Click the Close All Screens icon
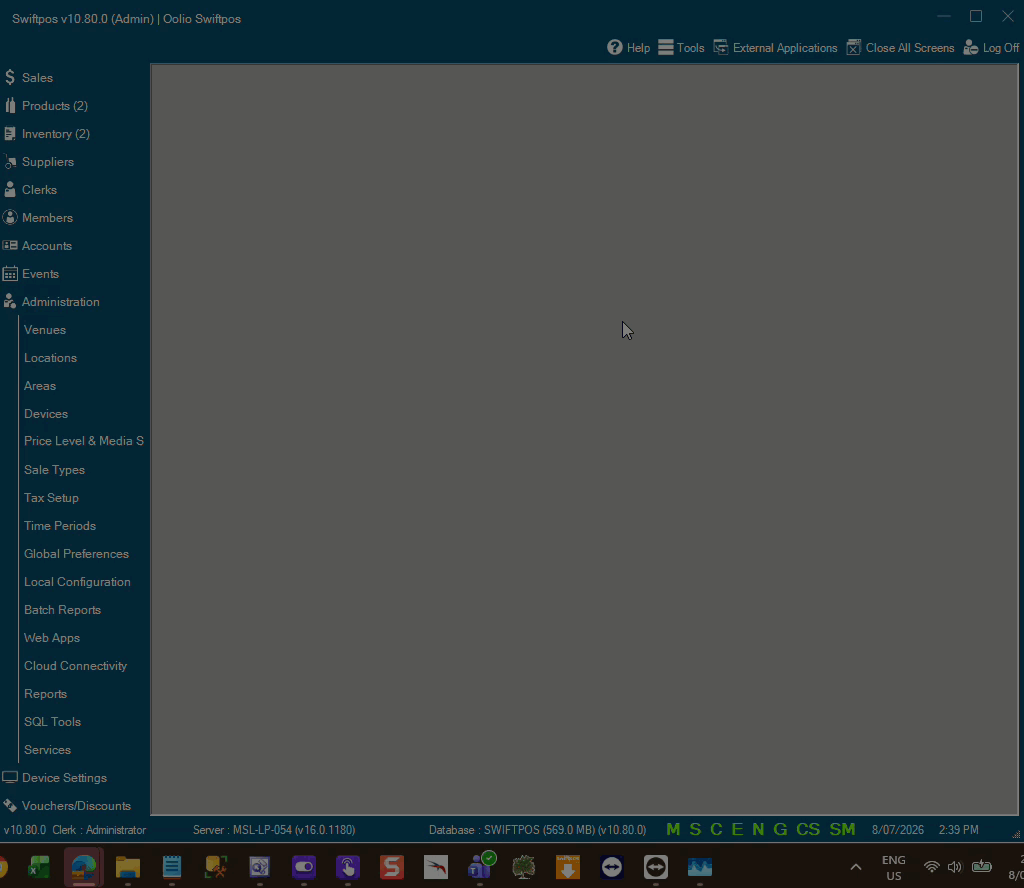Viewport: 1024px width, 888px height. pos(854,47)
